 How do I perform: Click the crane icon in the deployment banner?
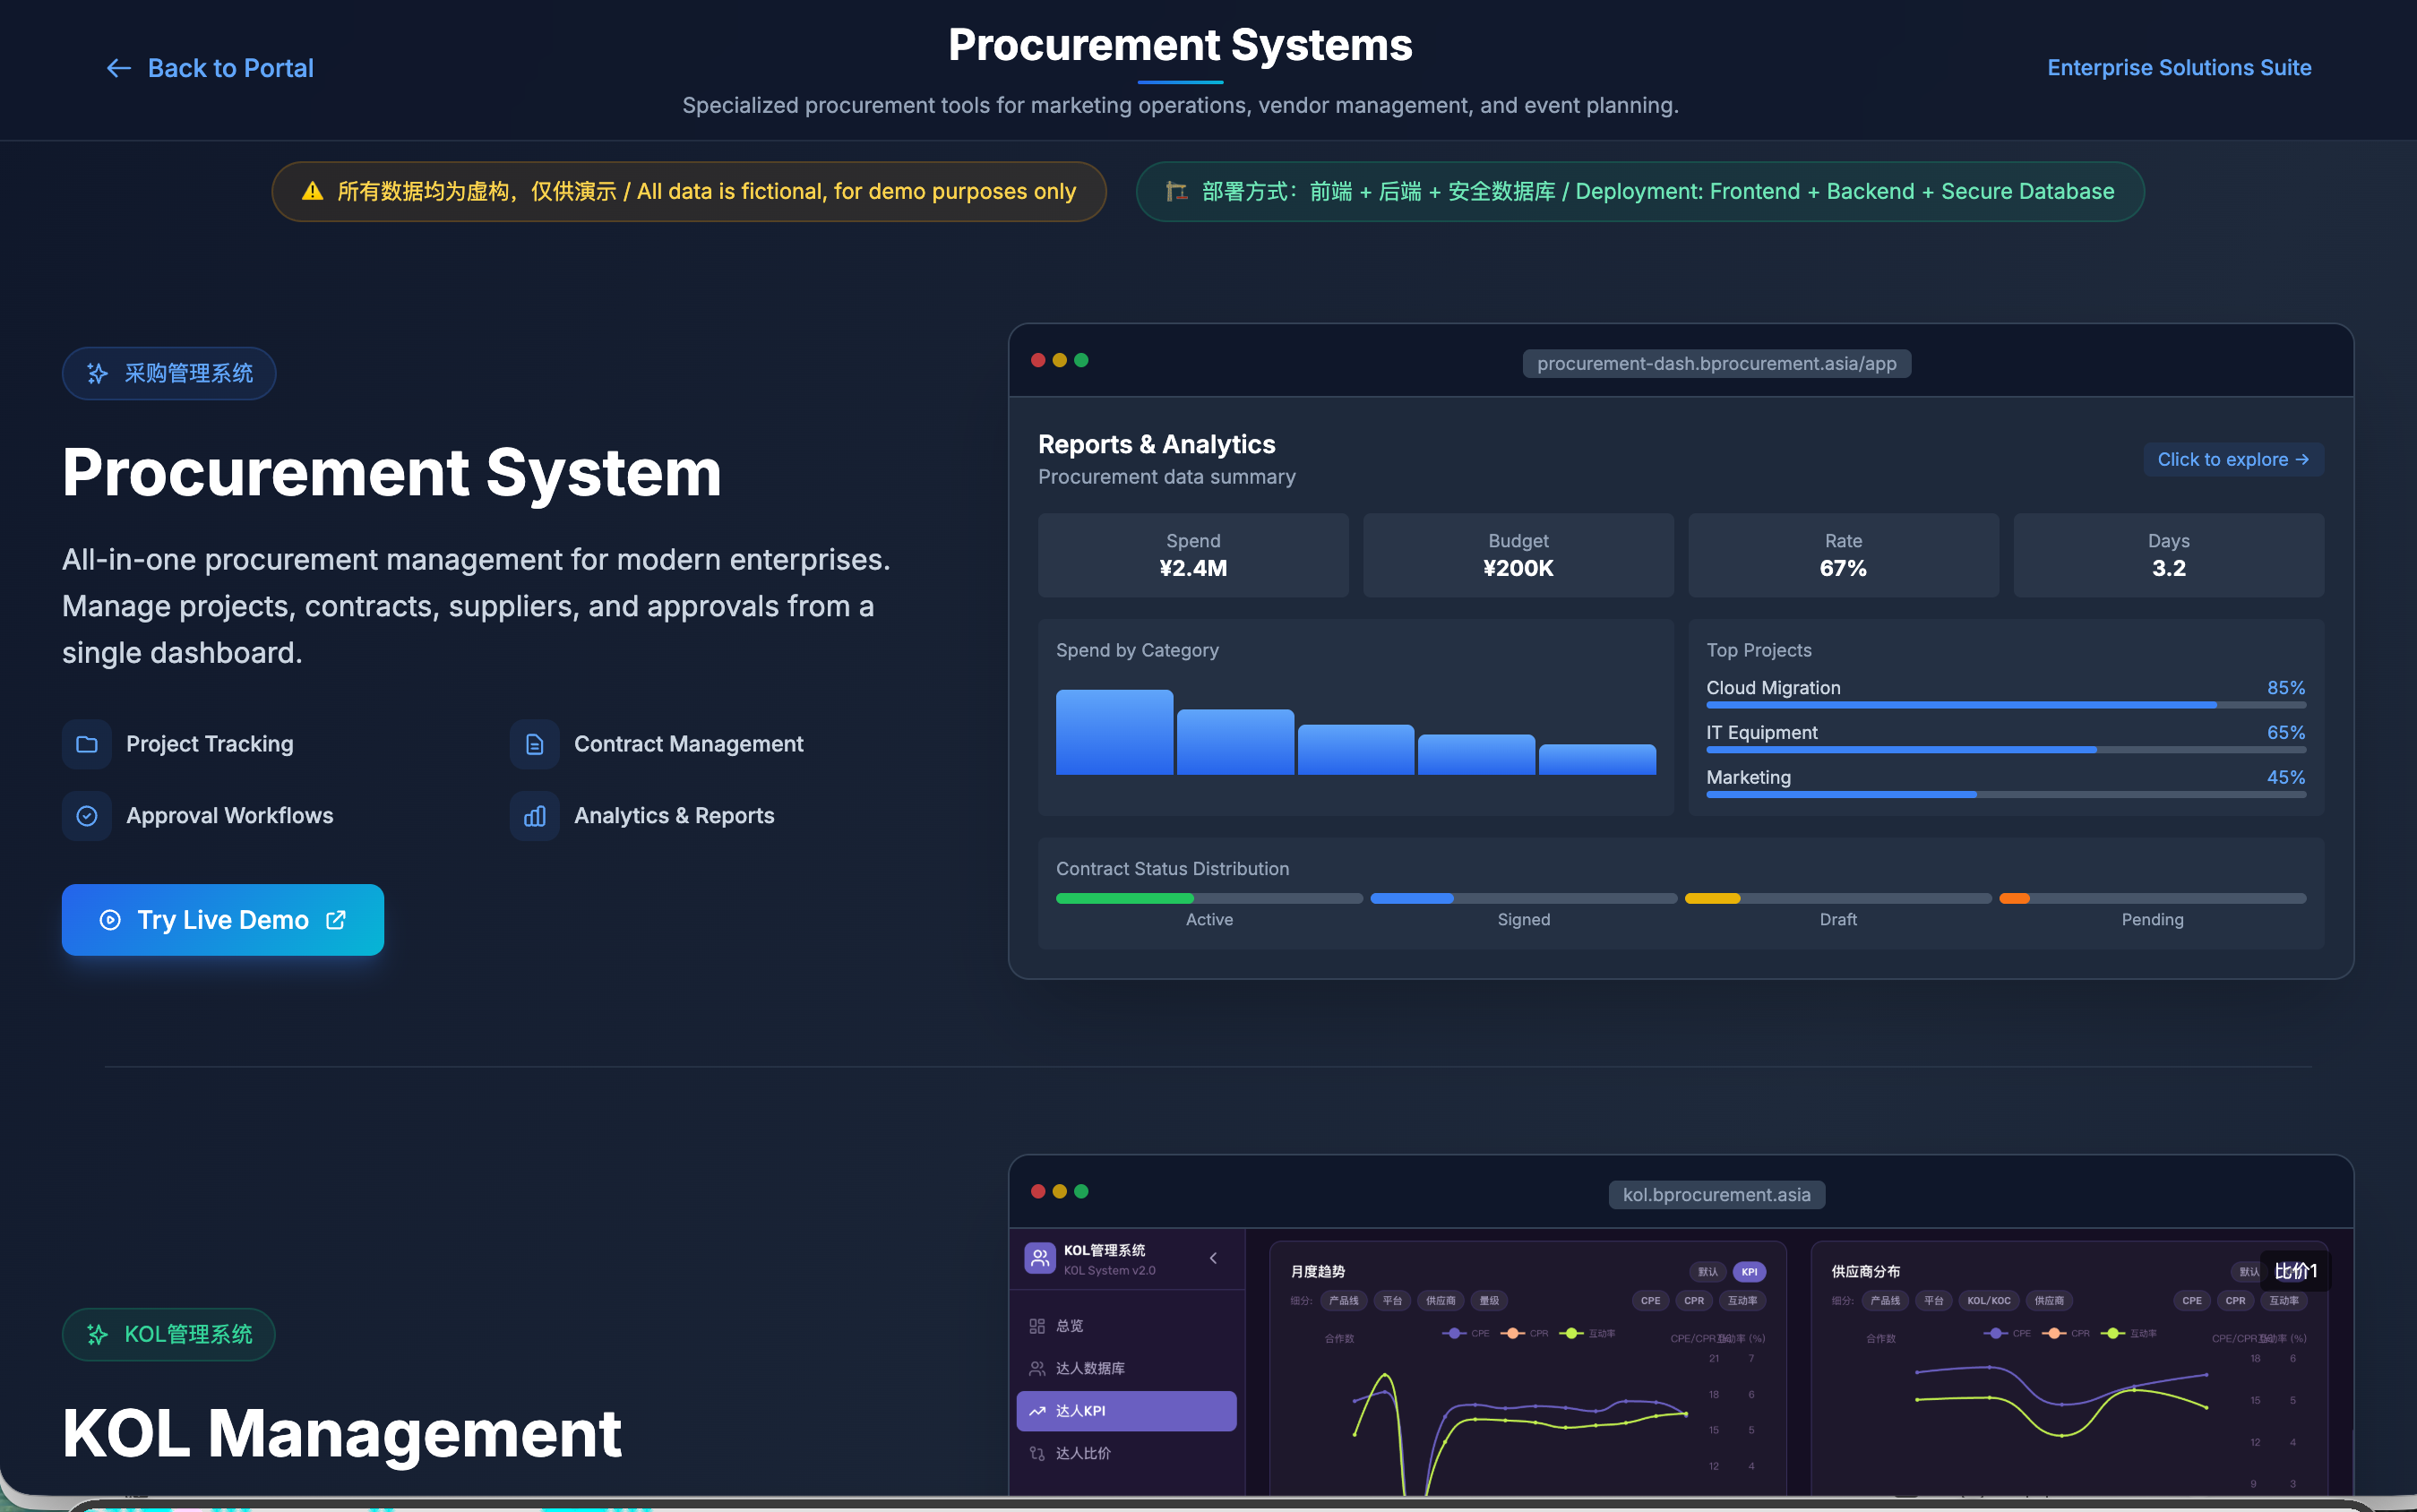coord(1176,191)
